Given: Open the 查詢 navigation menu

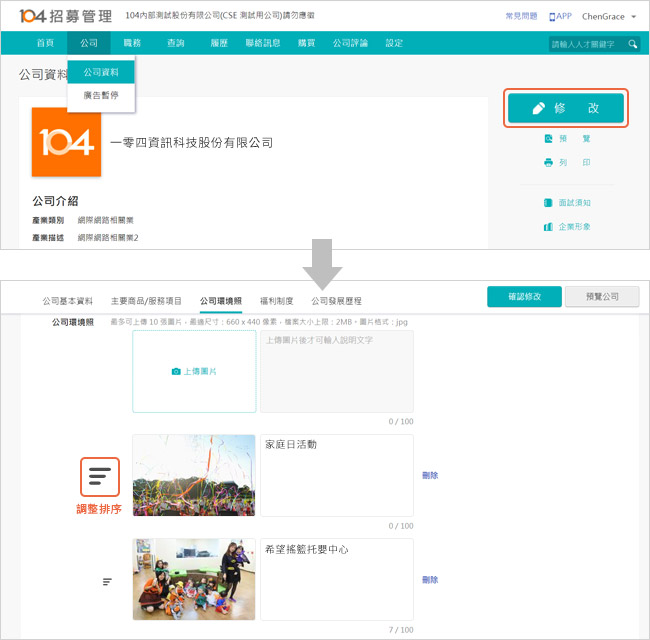Looking at the screenshot, I should point(176,43).
